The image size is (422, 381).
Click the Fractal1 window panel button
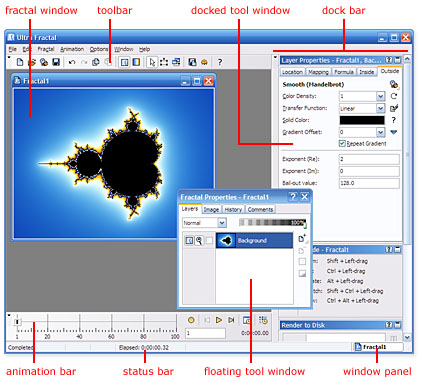(377, 347)
